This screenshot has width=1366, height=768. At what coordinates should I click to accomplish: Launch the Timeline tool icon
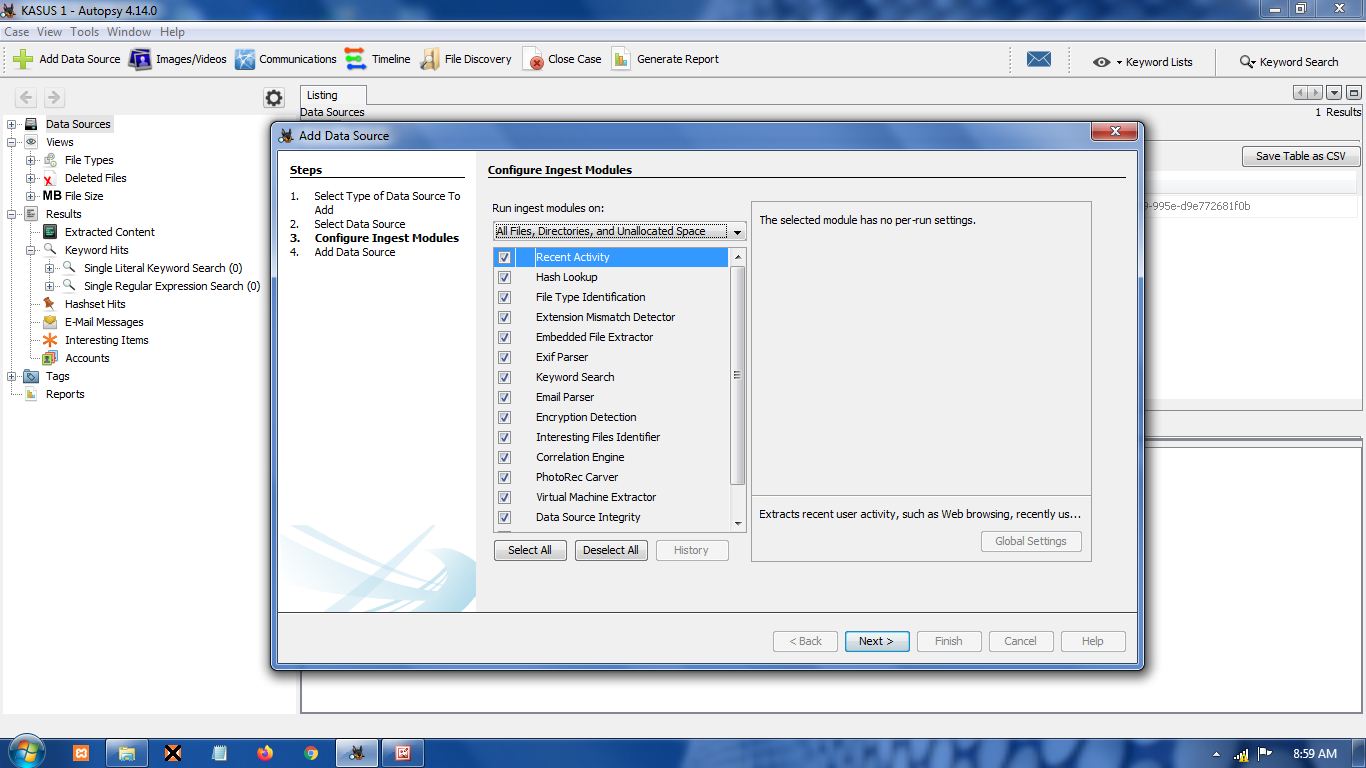pyautogui.click(x=355, y=59)
